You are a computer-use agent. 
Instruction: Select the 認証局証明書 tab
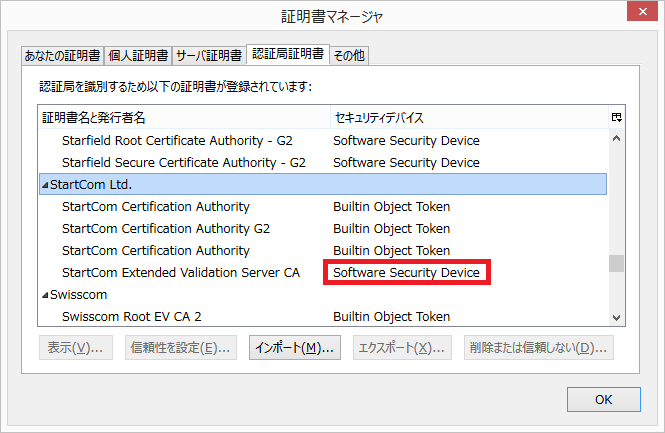pyautogui.click(x=288, y=54)
